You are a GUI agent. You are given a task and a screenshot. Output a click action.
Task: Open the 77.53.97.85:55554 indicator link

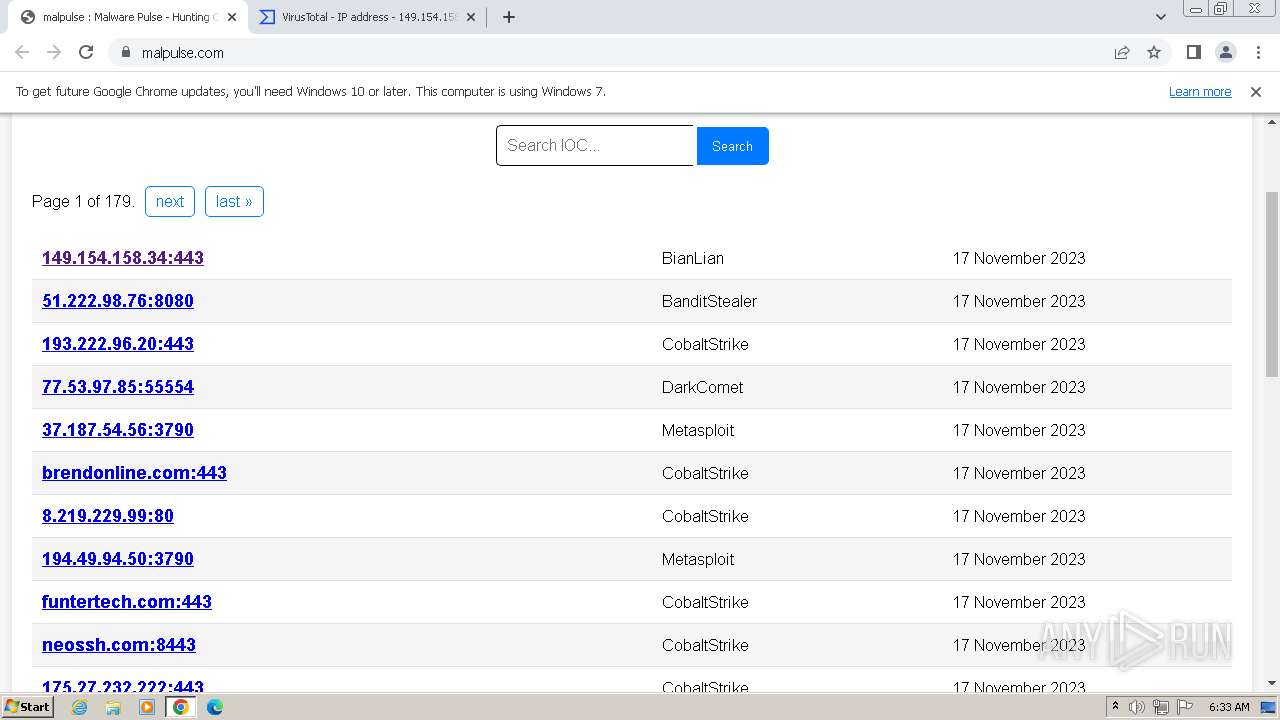click(118, 387)
